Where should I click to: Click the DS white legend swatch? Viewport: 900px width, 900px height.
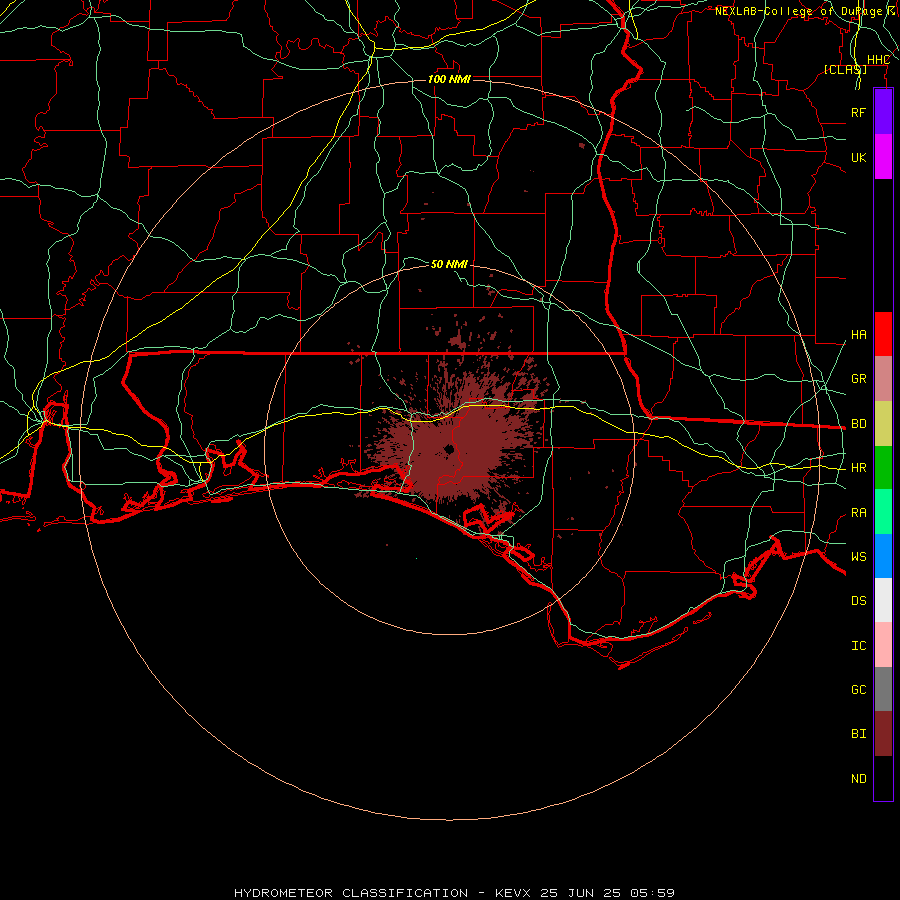click(883, 600)
